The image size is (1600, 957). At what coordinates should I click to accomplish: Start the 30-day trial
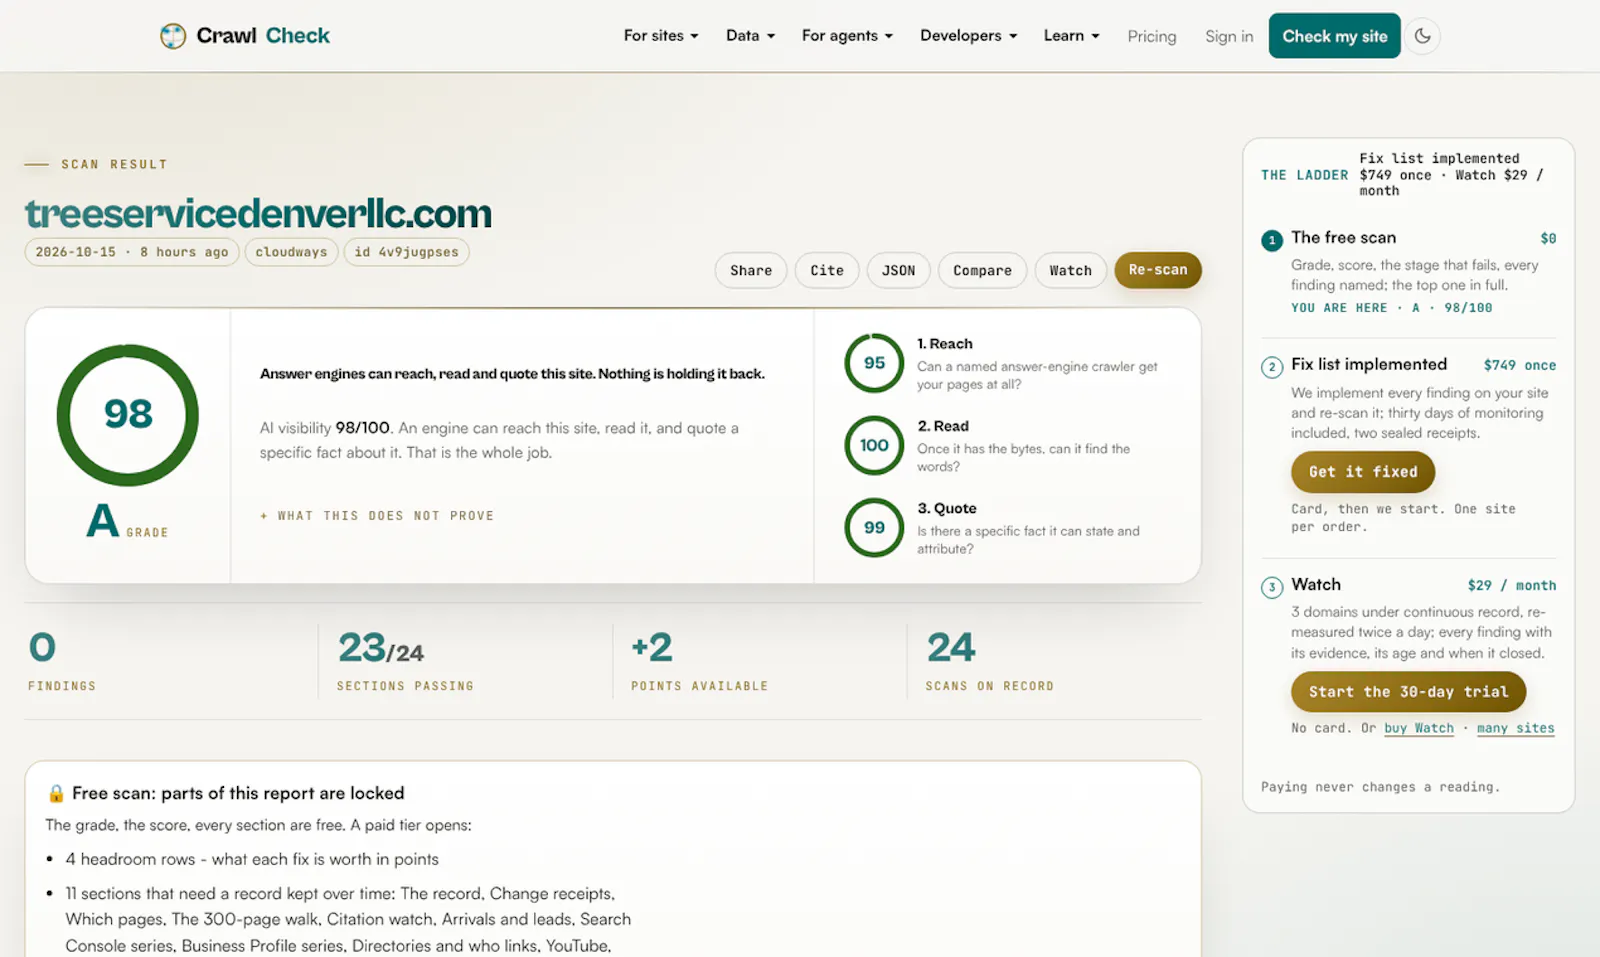[x=1408, y=692]
